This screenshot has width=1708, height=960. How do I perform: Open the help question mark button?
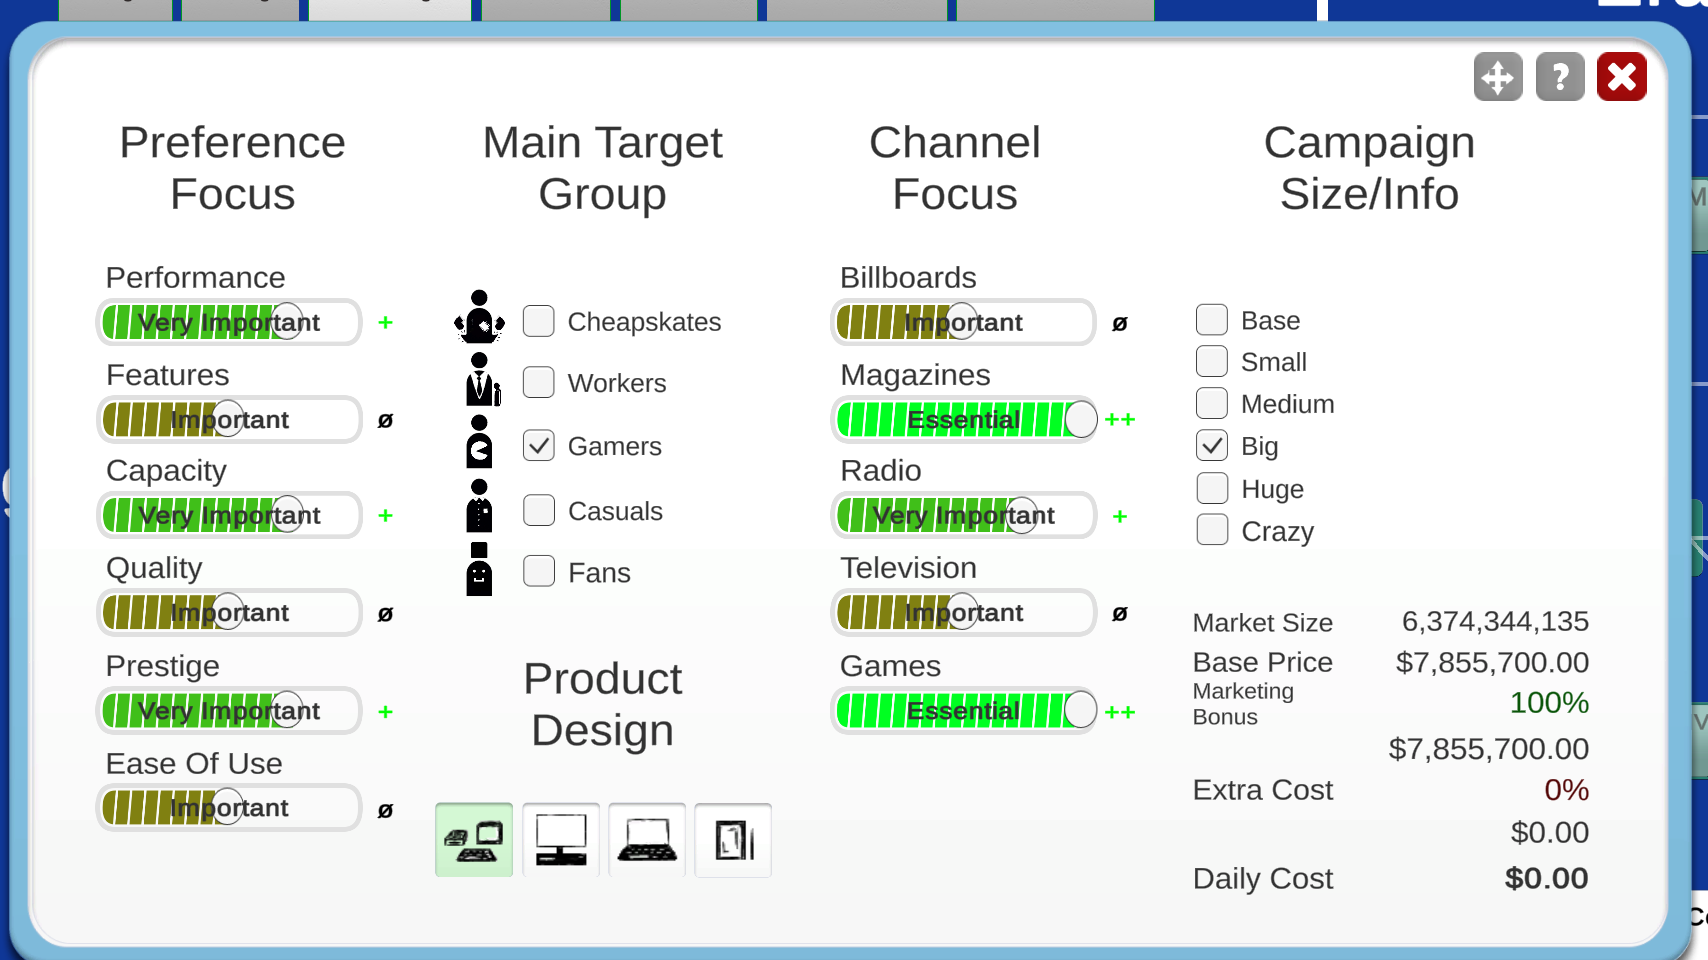point(1560,77)
